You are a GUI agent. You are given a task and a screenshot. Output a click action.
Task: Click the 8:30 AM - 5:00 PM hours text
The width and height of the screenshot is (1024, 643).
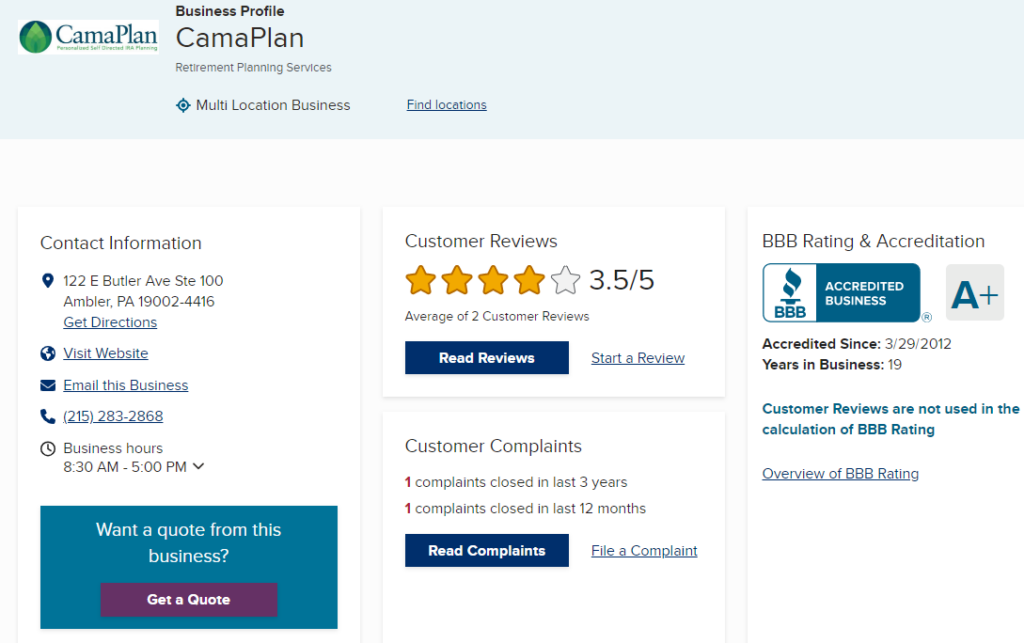point(125,467)
